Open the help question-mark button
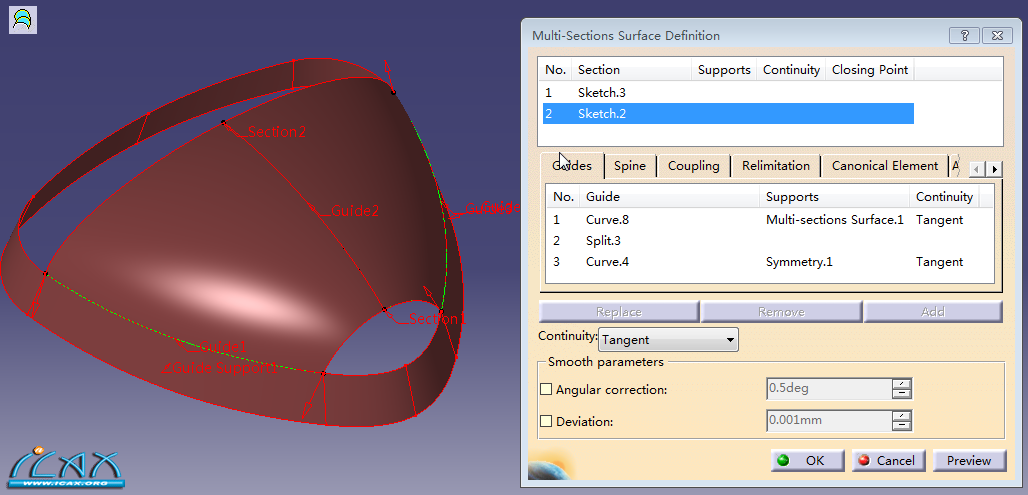The width and height of the screenshot is (1028, 495). [x=964, y=36]
